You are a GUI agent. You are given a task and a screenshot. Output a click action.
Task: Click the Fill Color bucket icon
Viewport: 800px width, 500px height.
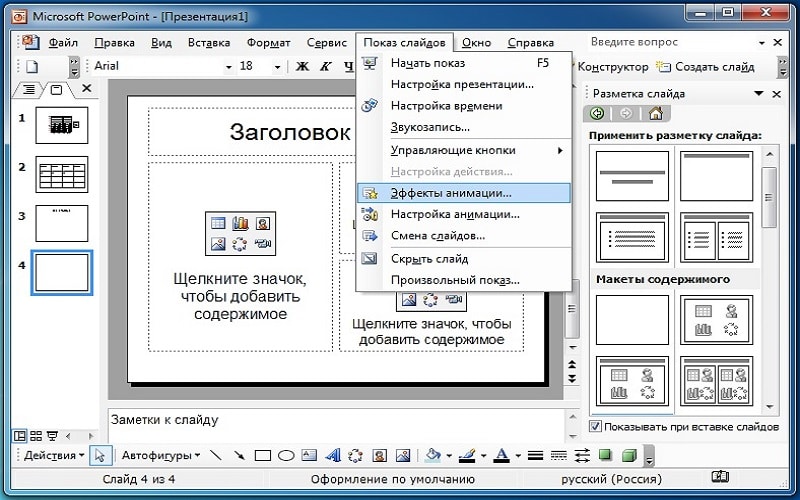(433, 455)
